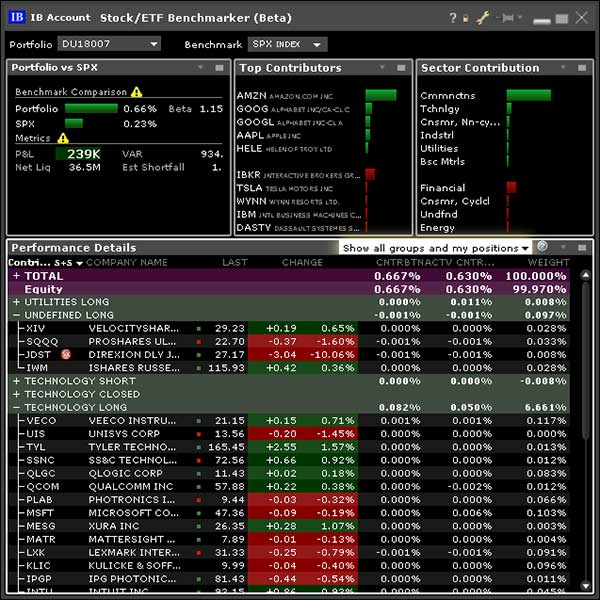This screenshot has height=600, width=600.
Task: Click the Metrics link
Action: [x=33, y=138]
